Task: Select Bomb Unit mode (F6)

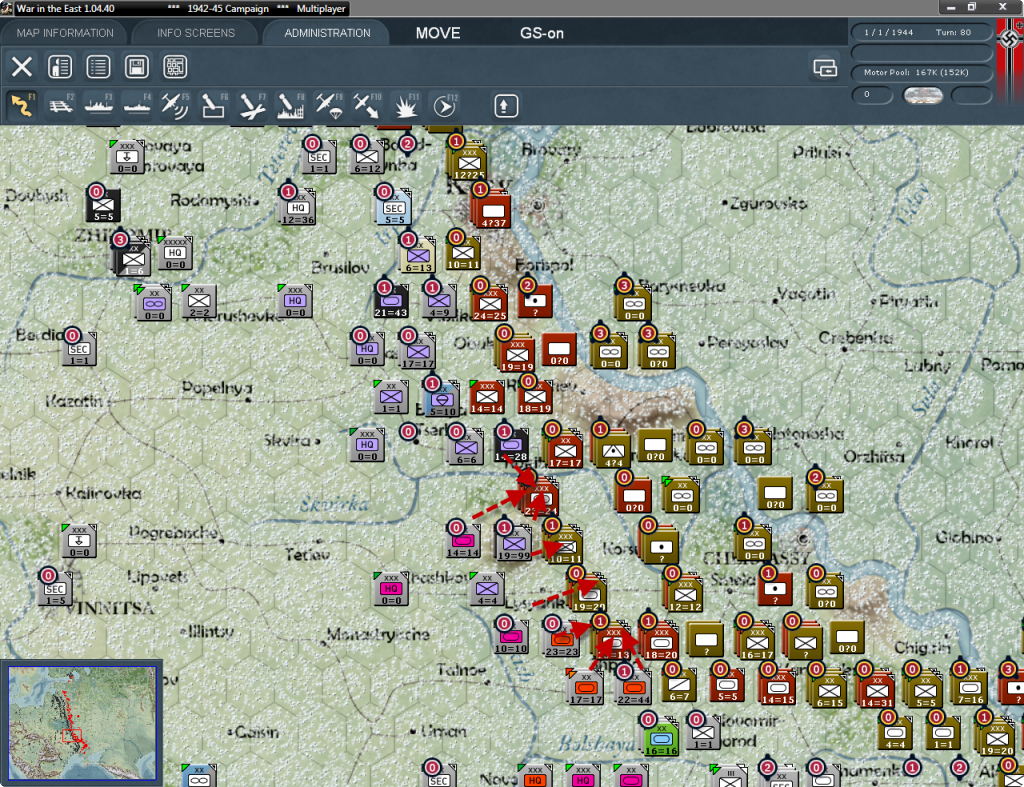Action: (214, 106)
